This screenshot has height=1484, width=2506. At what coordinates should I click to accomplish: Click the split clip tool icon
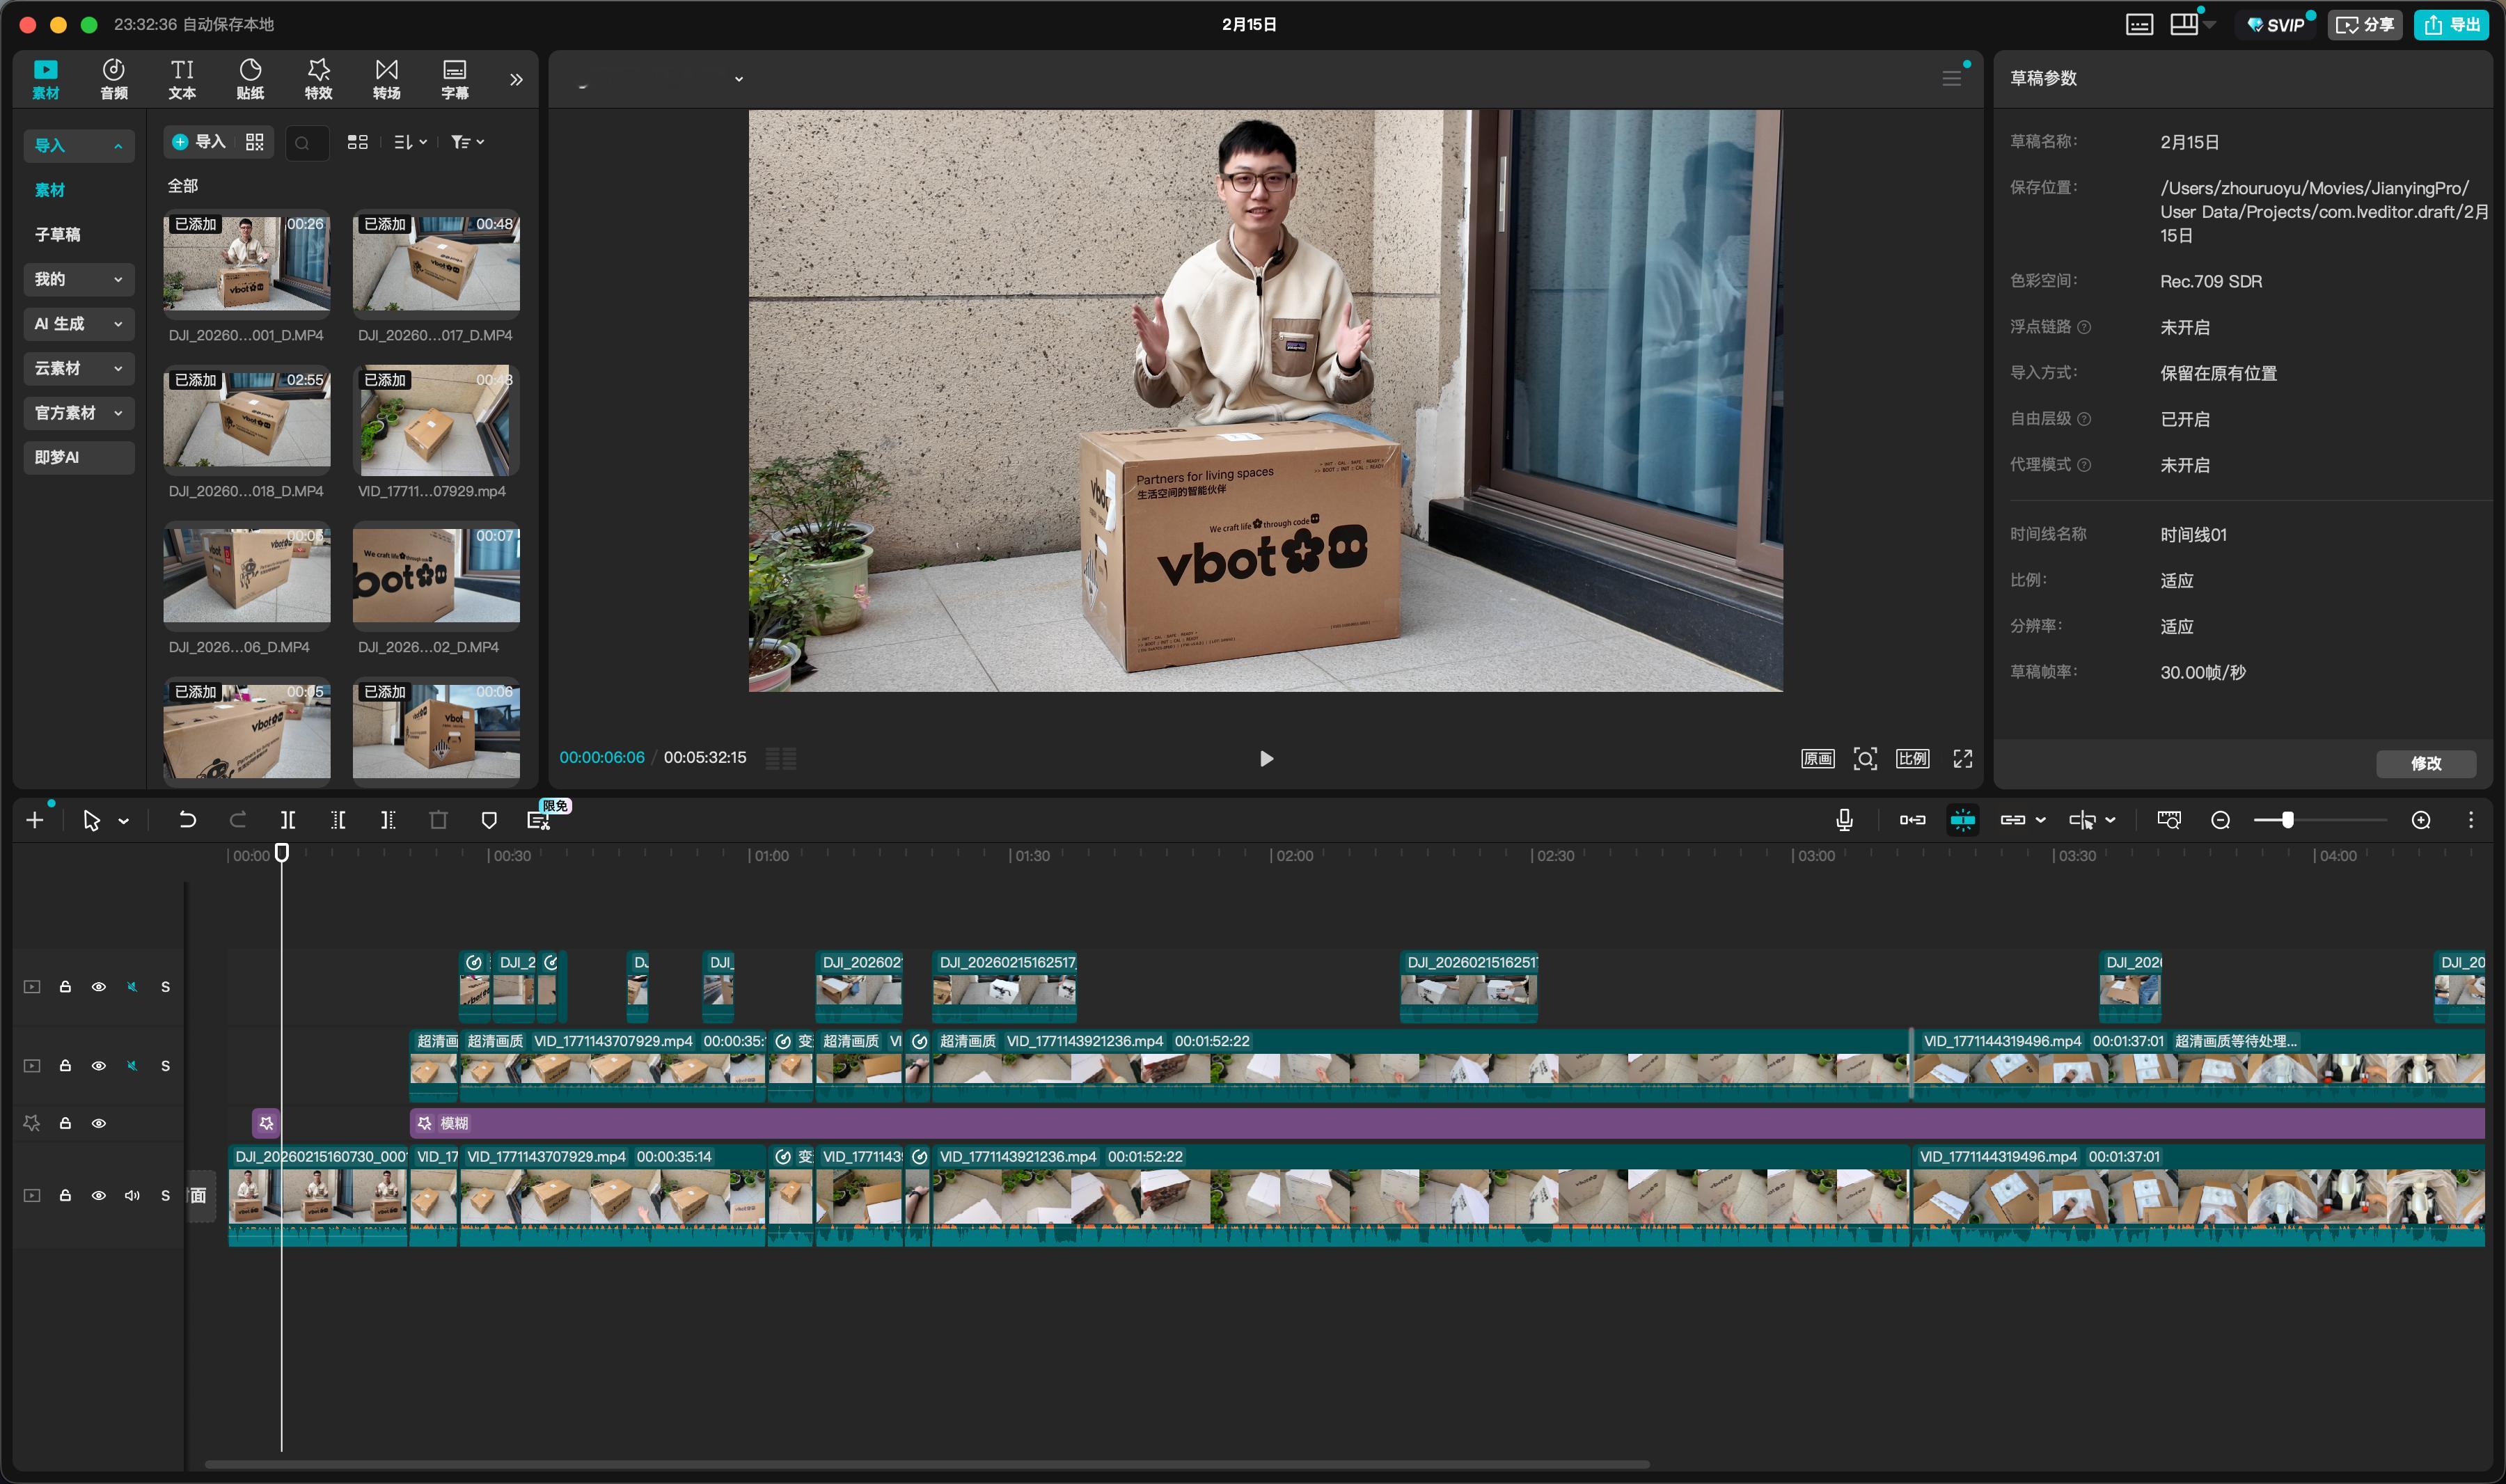pyautogui.click(x=288, y=820)
